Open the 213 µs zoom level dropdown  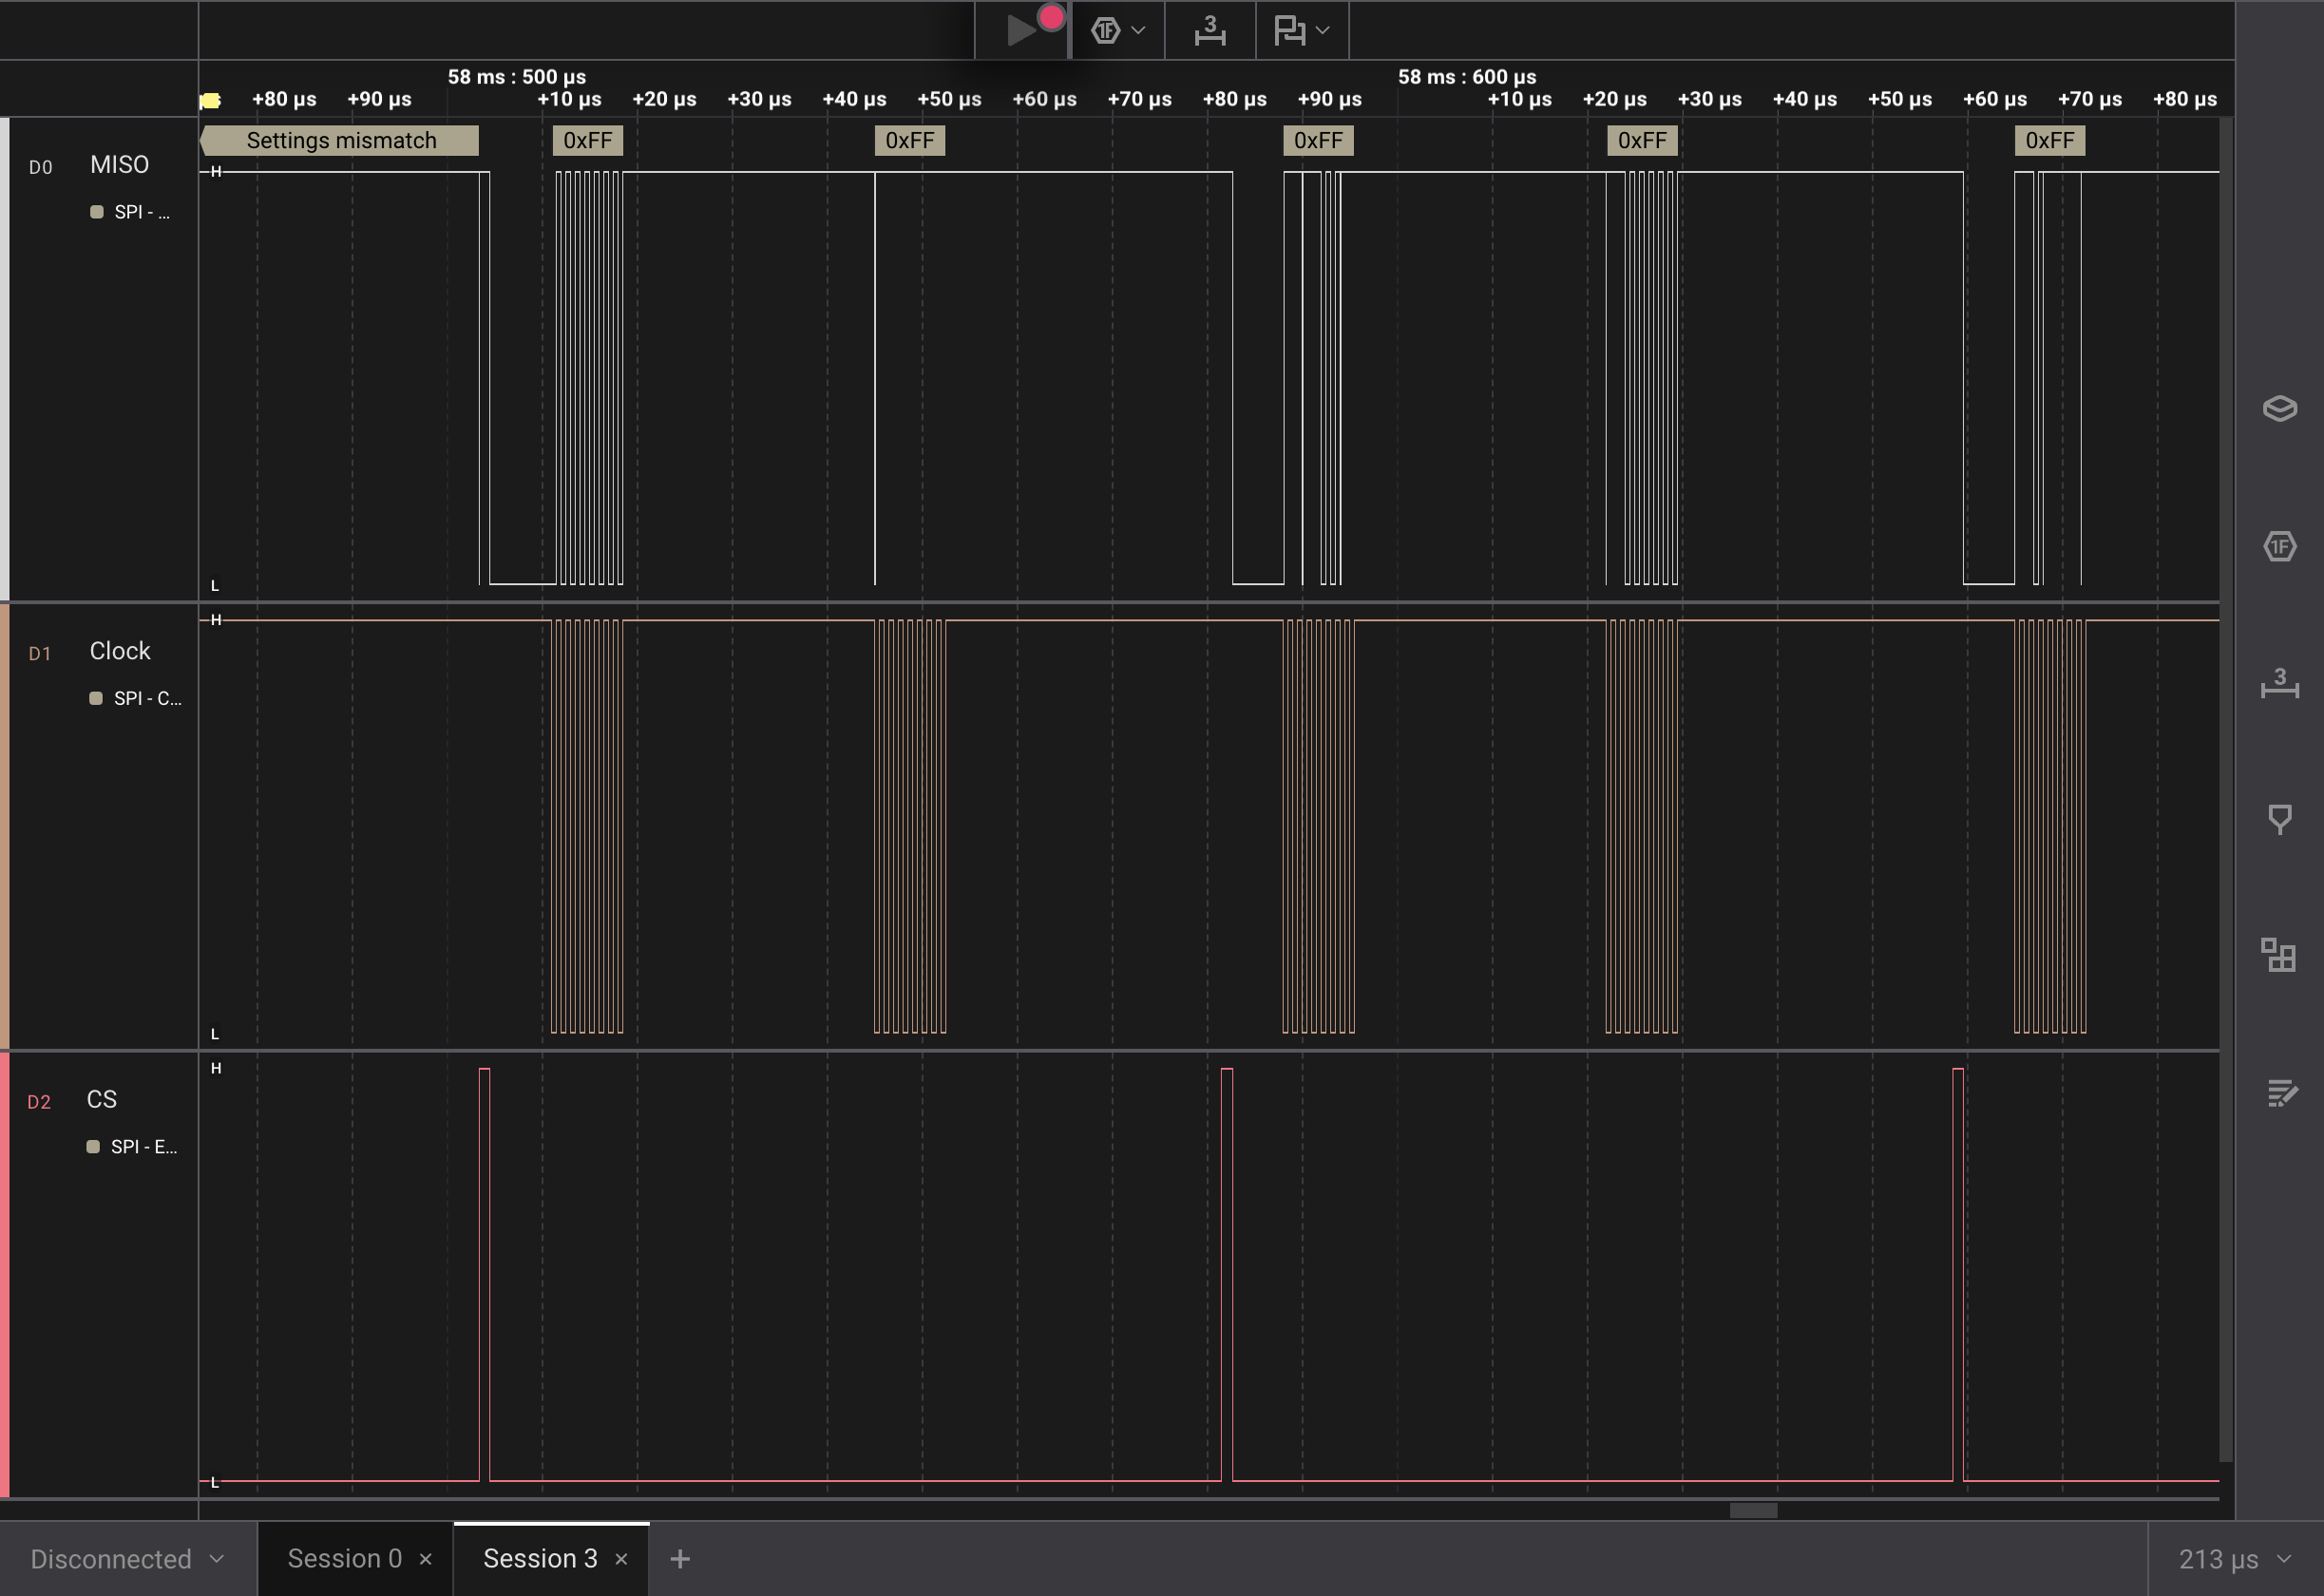point(2234,1559)
